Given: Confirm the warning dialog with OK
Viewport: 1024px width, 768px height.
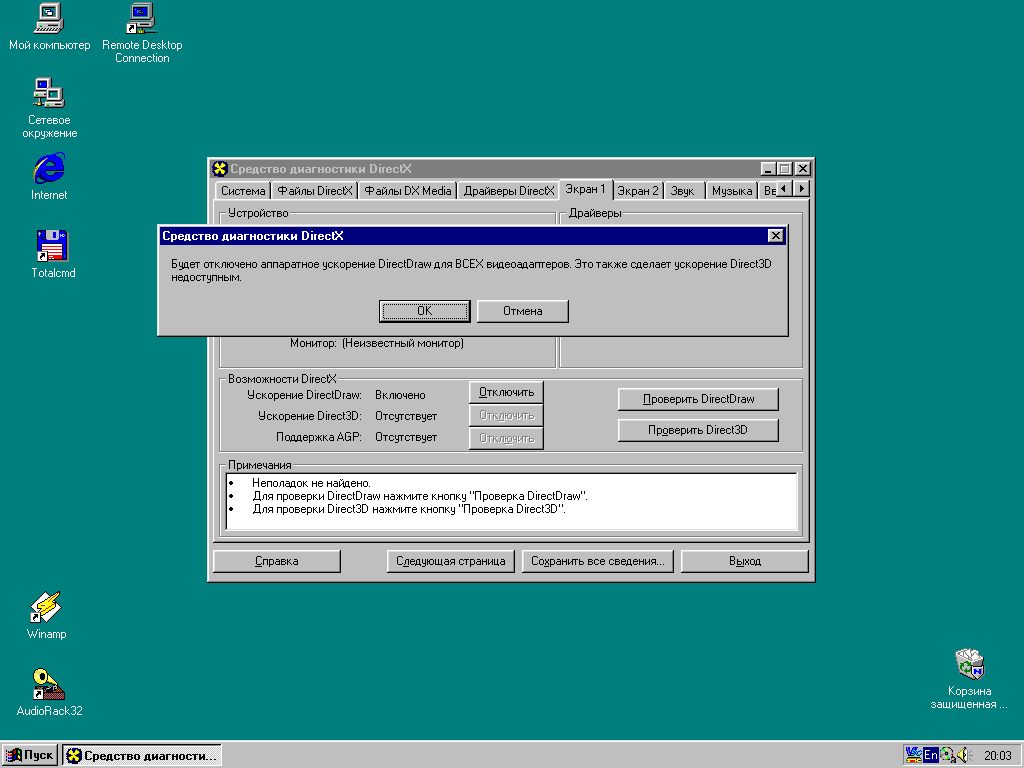Looking at the screenshot, I should (424, 311).
